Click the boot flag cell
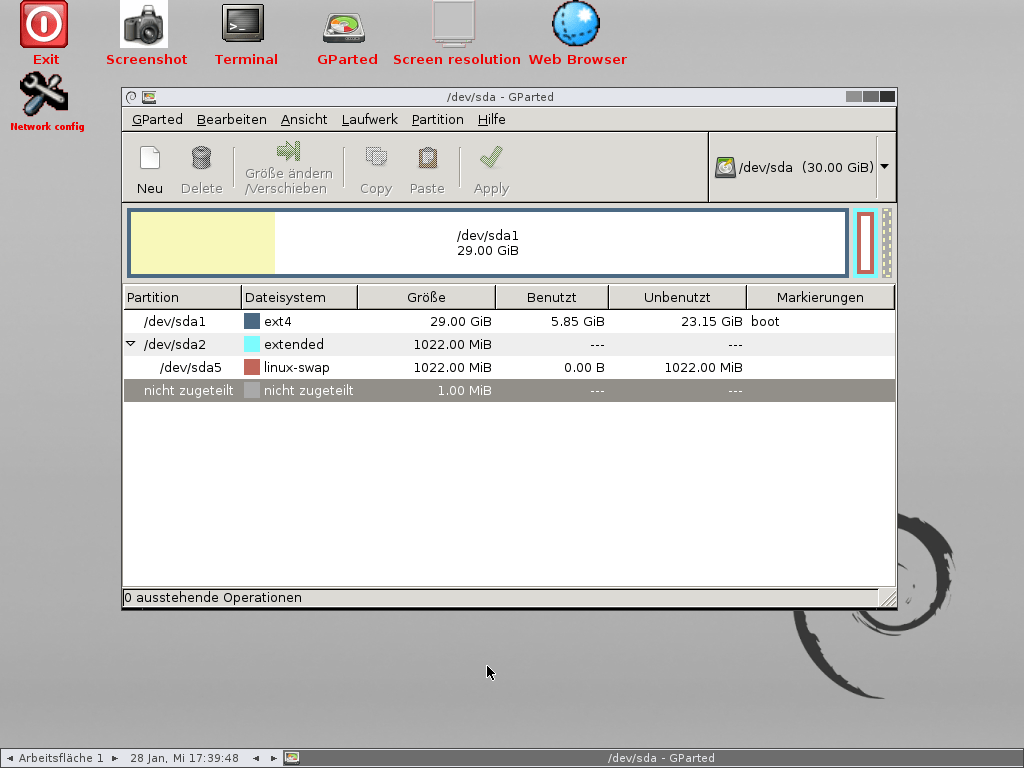 coord(765,321)
